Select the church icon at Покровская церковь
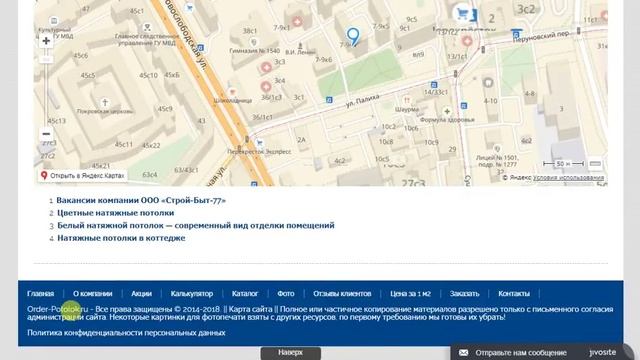 (104, 102)
